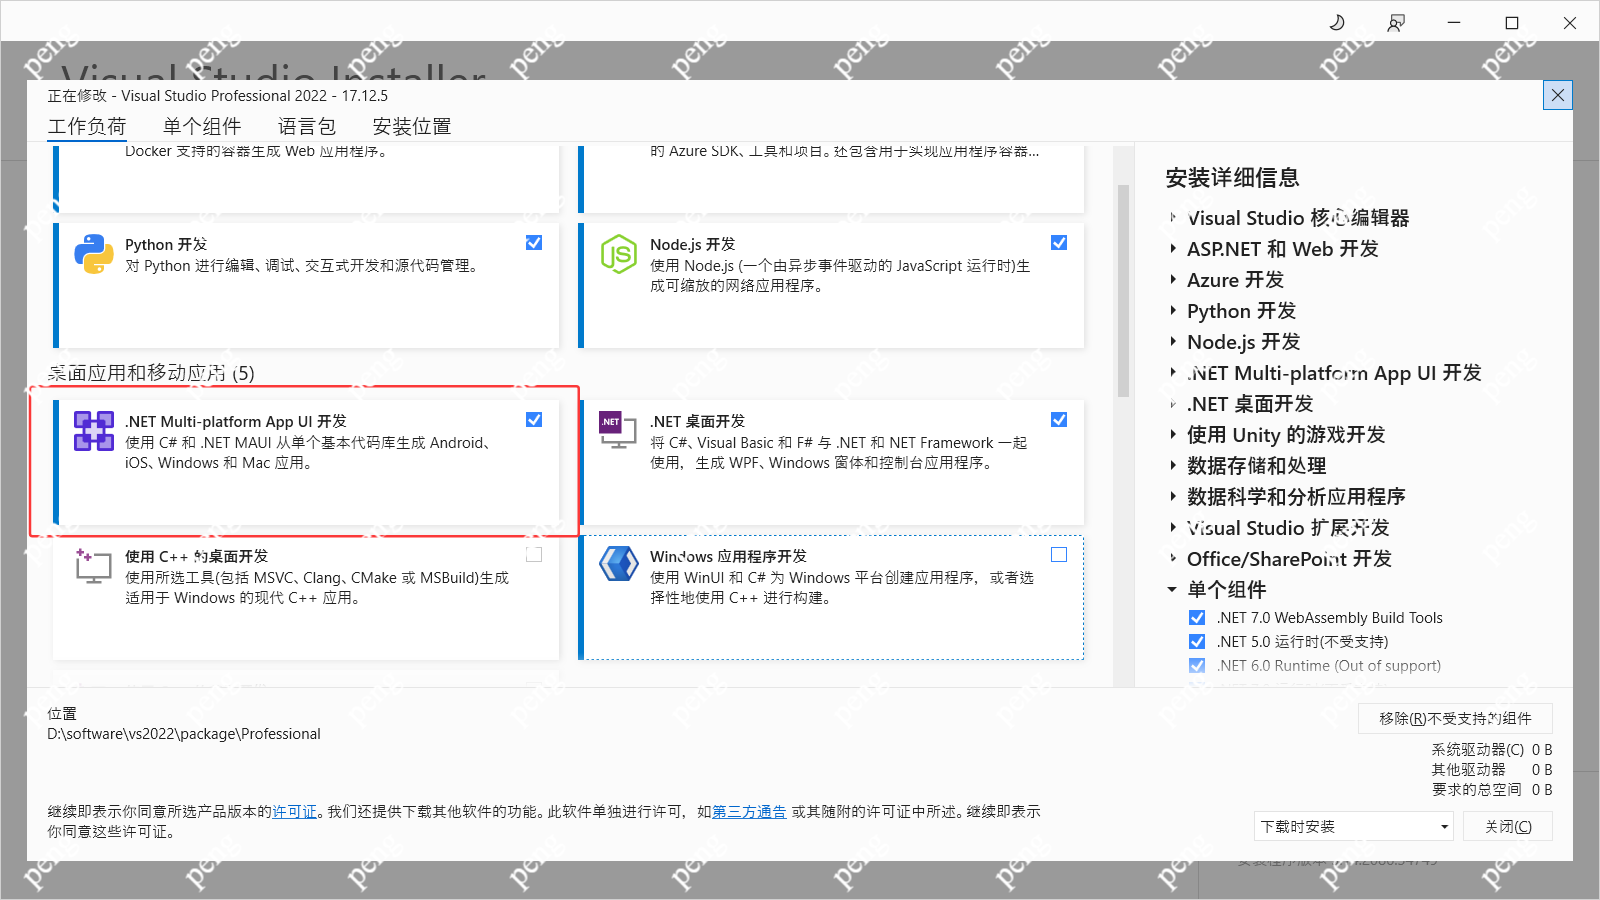Viewport: 1600px width, 900px height.
Task: Click 移除不受支持的组件 button
Action: coord(1453,718)
